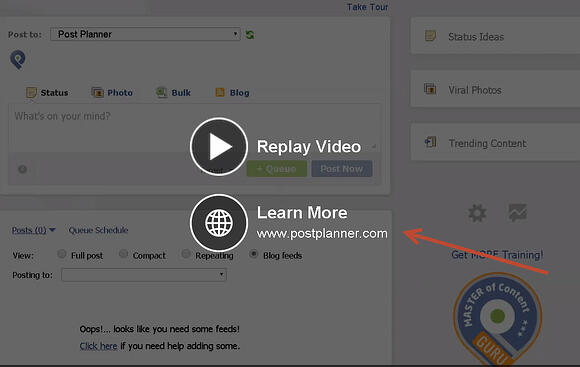Viewport: 580px width, 367px height.
Task: Select the Repeating view radio button
Action: click(x=186, y=254)
